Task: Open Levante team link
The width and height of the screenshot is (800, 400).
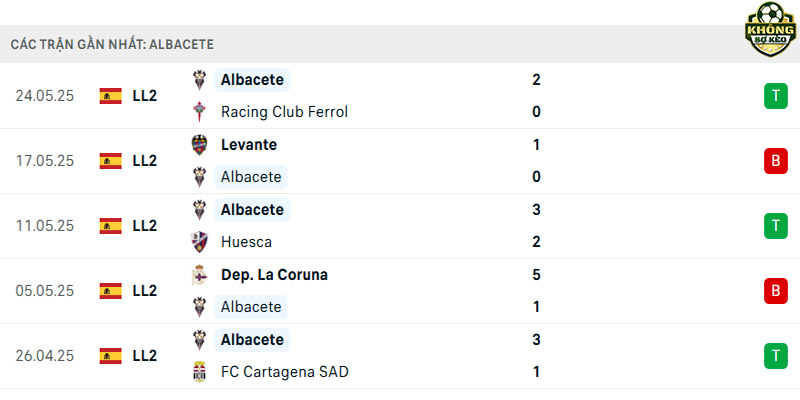Action: 249,145
